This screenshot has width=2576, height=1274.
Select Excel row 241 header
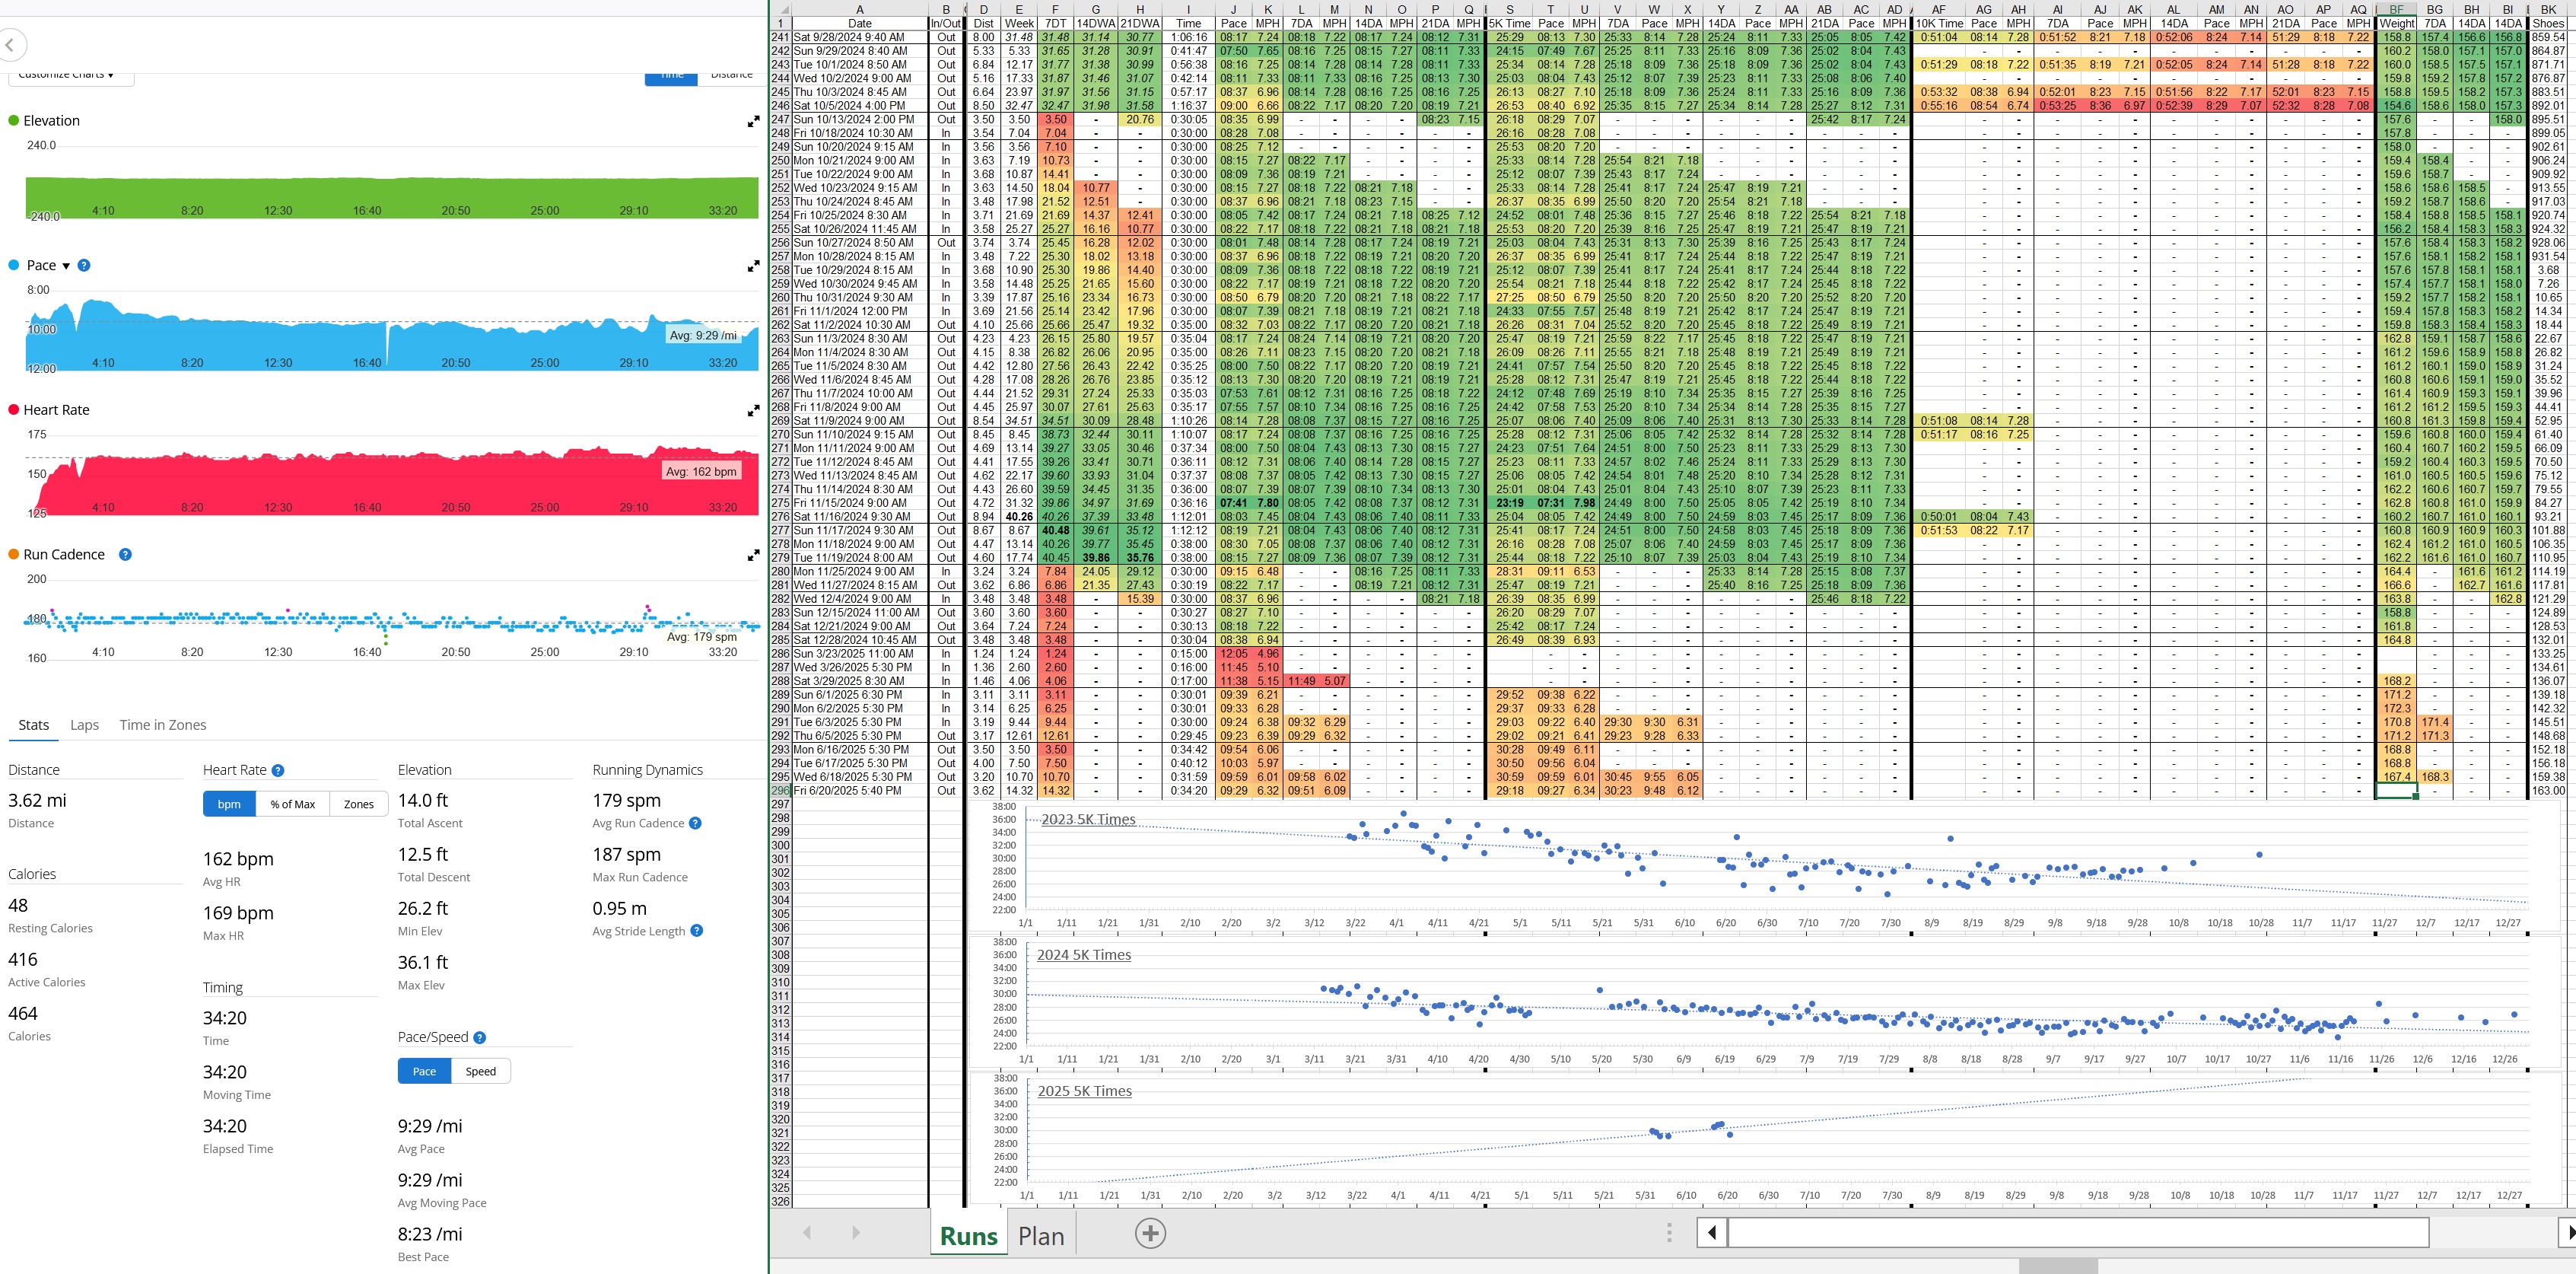pyautogui.click(x=780, y=37)
